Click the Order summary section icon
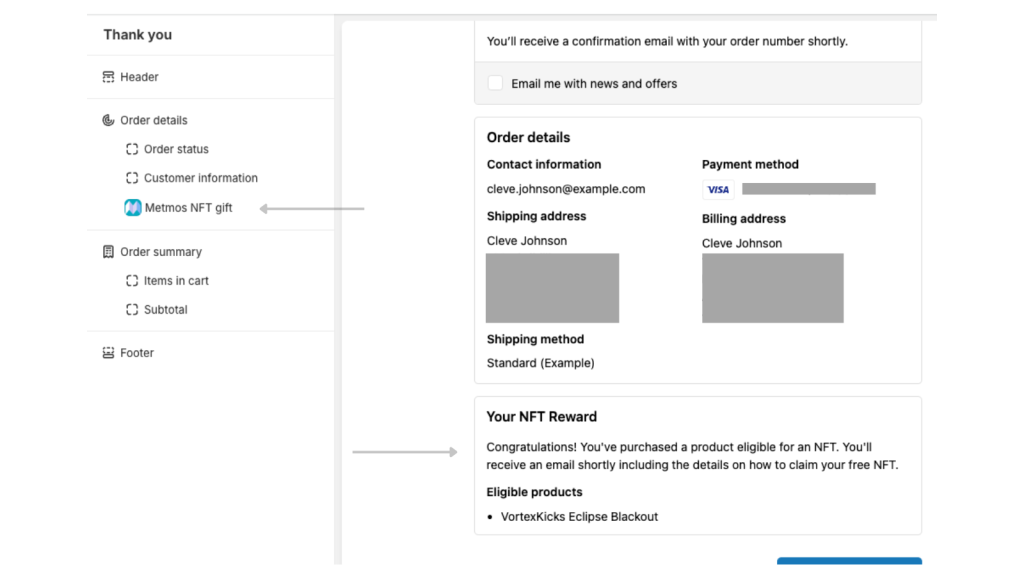The height and width of the screenshot is (576, 1024). [108, 252]
